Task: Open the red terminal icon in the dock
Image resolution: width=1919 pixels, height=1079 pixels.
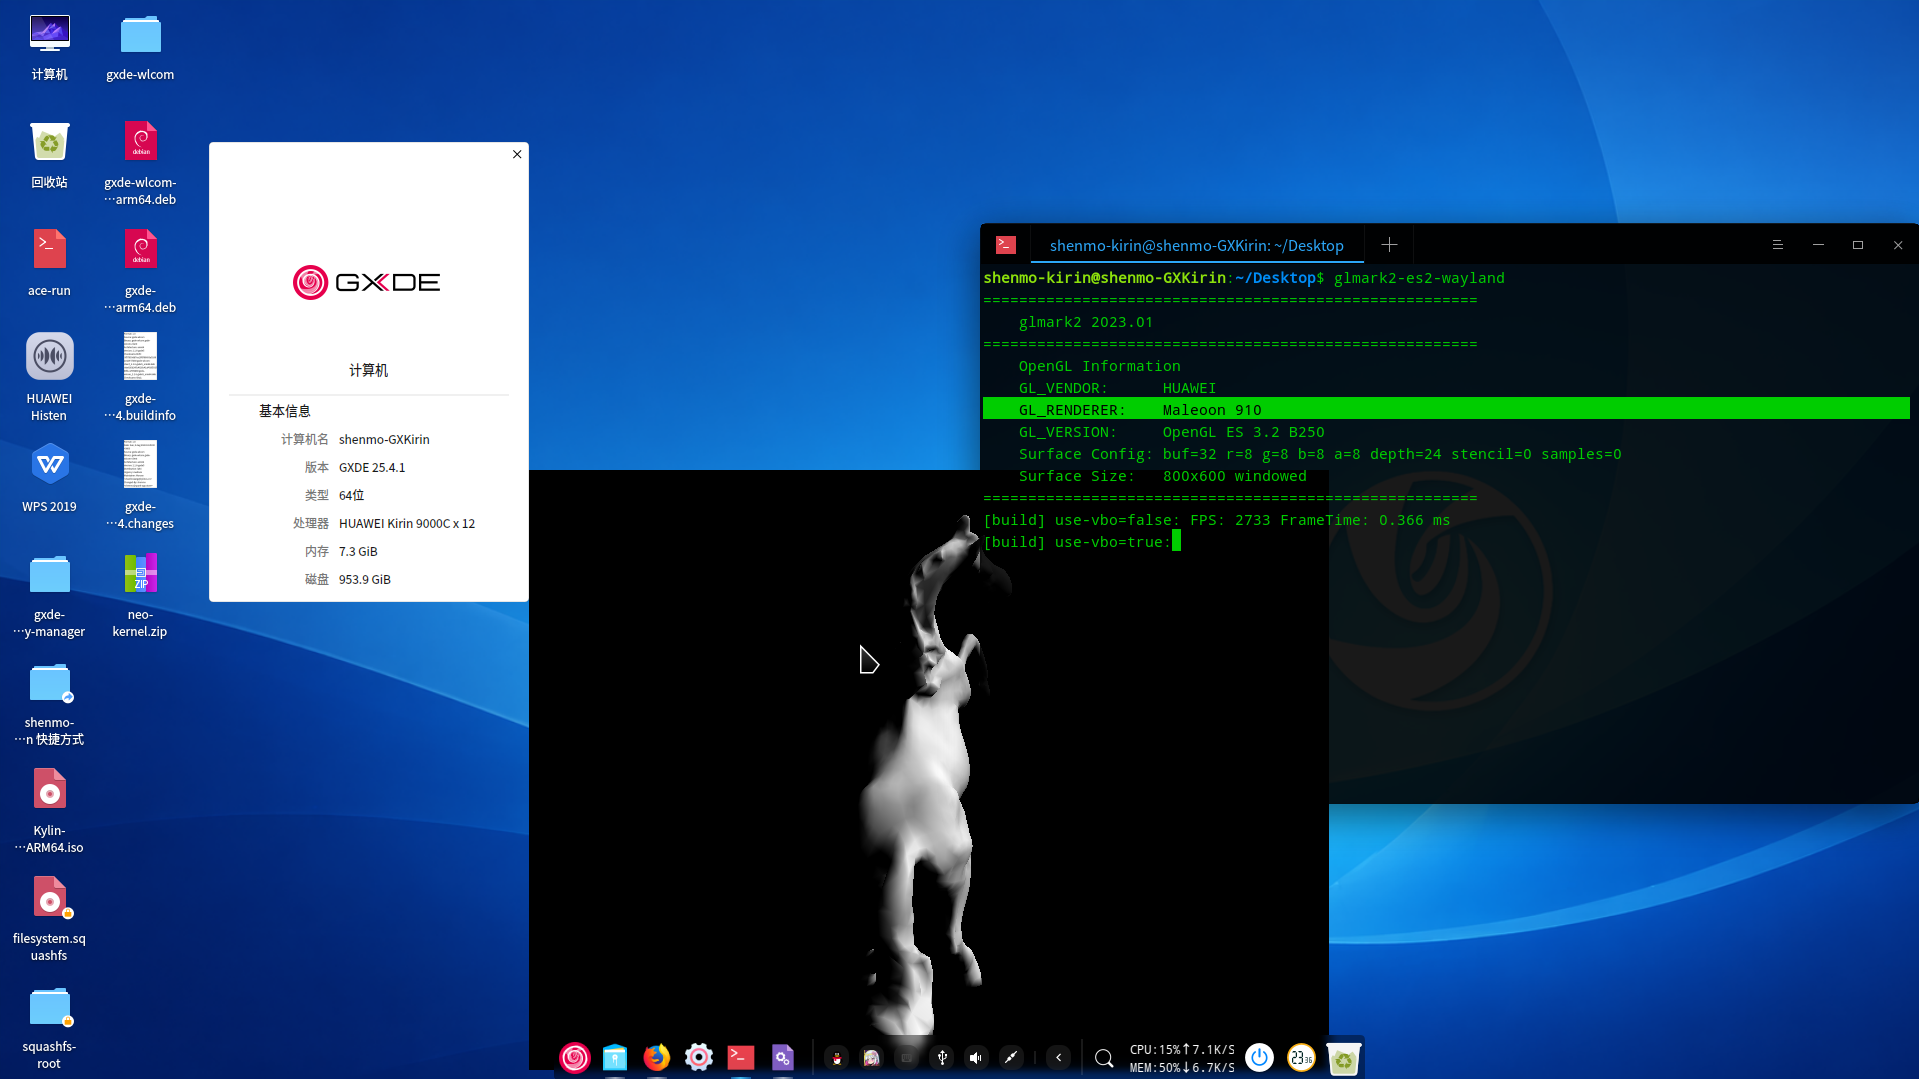Action: coord(741,1057)
